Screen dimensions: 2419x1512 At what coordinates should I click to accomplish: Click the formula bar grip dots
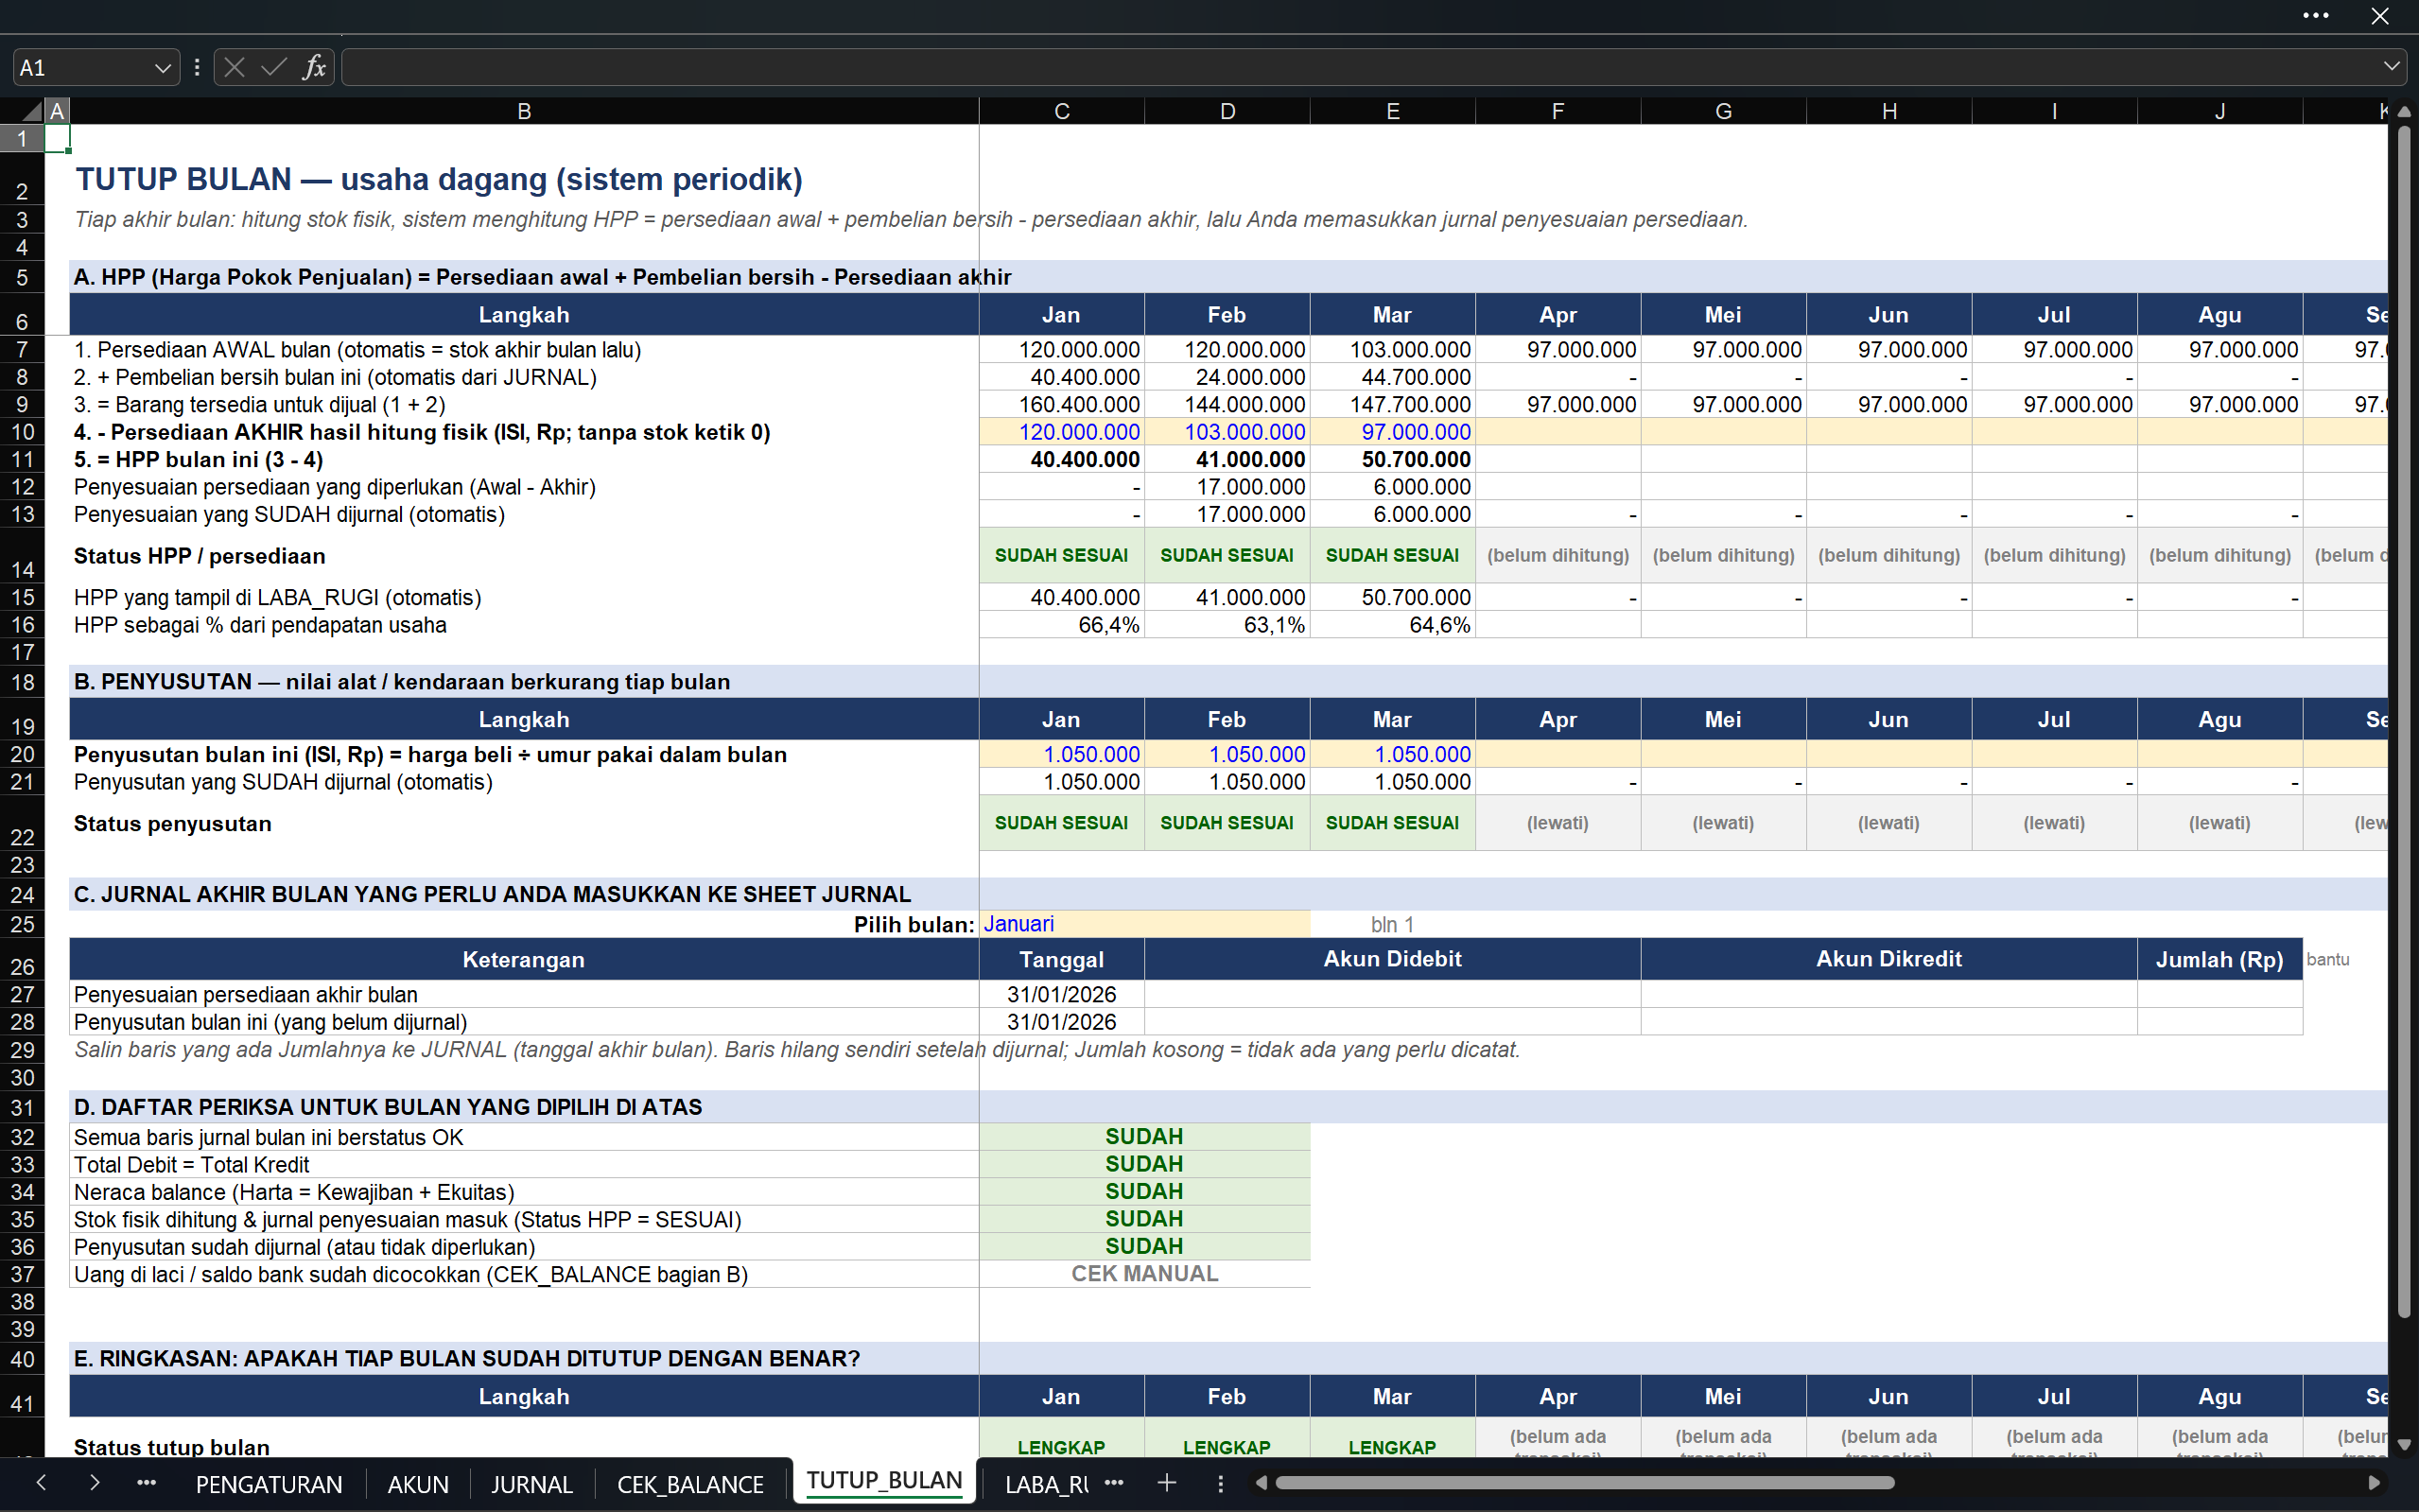click(x=197, y=67)
